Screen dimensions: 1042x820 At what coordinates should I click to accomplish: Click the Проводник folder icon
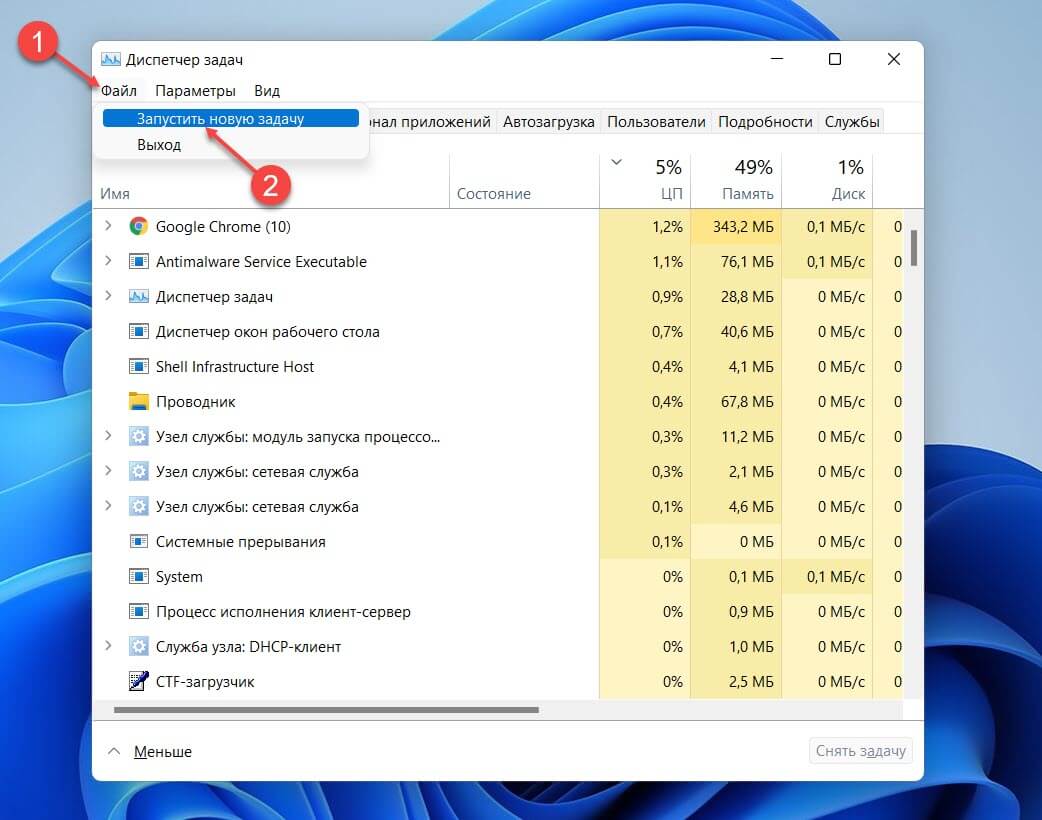coord(138,401)
